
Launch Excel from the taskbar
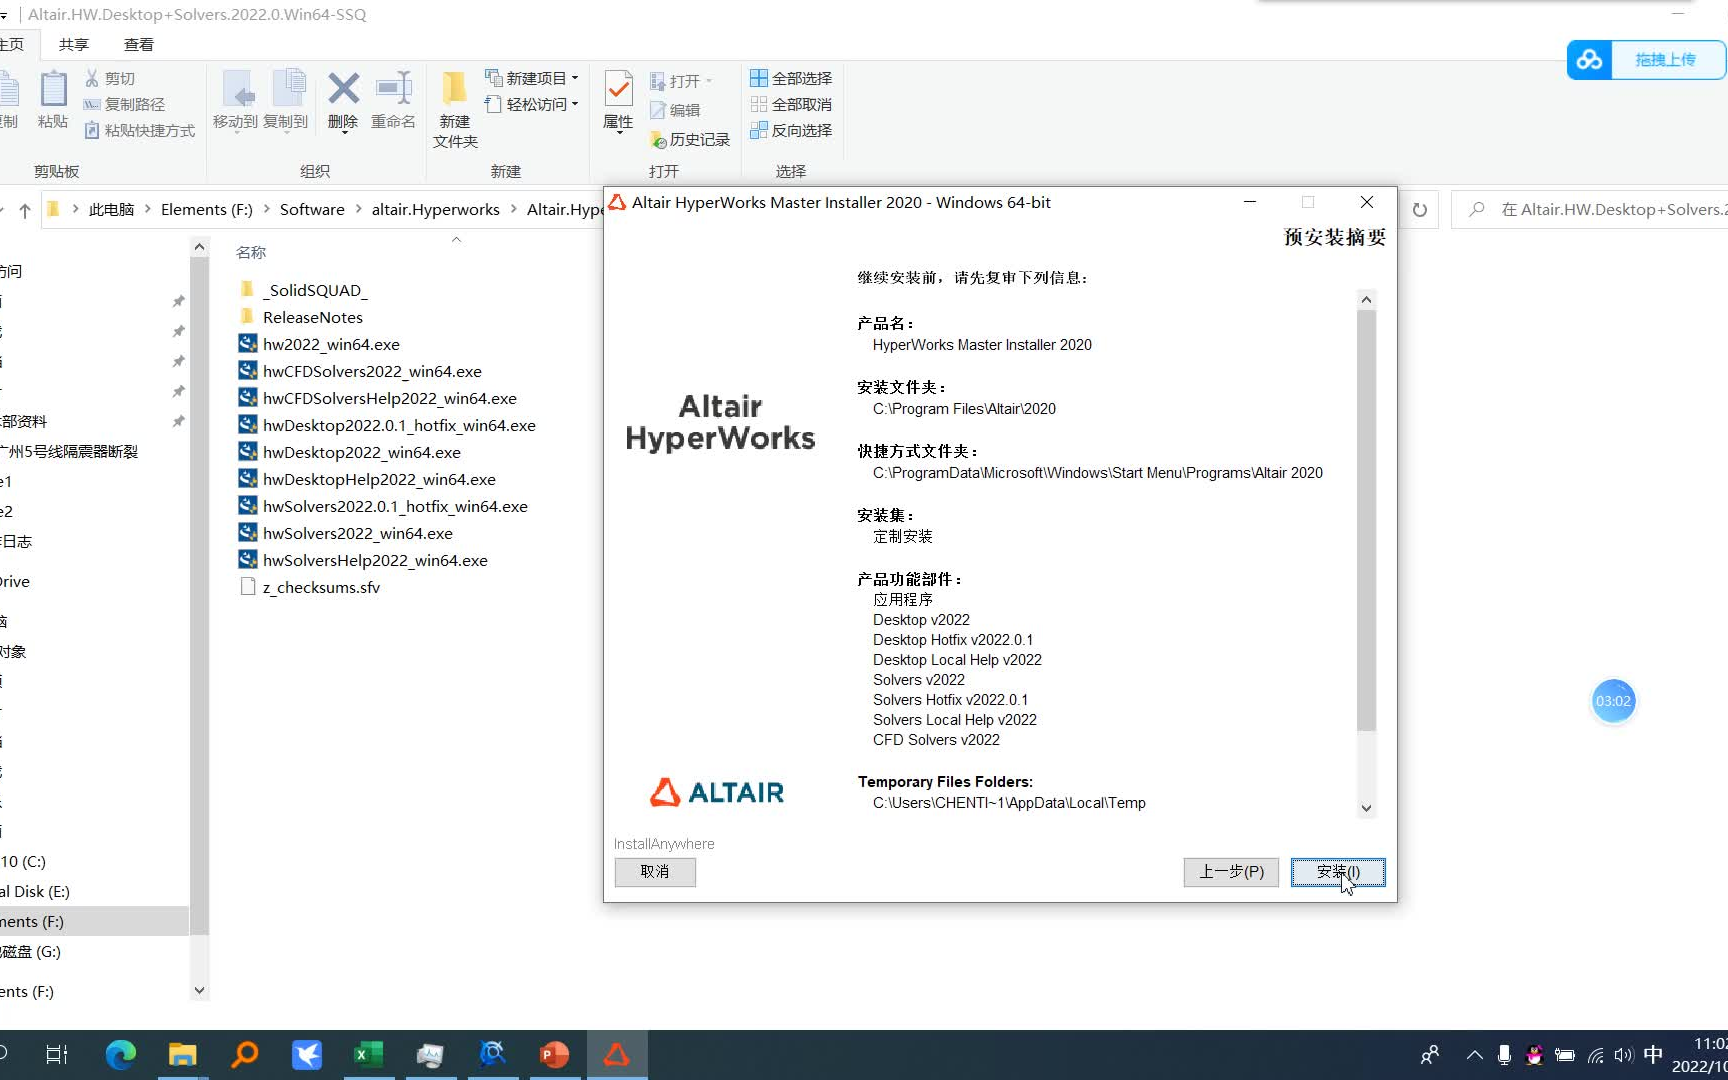pyautogui.click(x=368, y=1053)
